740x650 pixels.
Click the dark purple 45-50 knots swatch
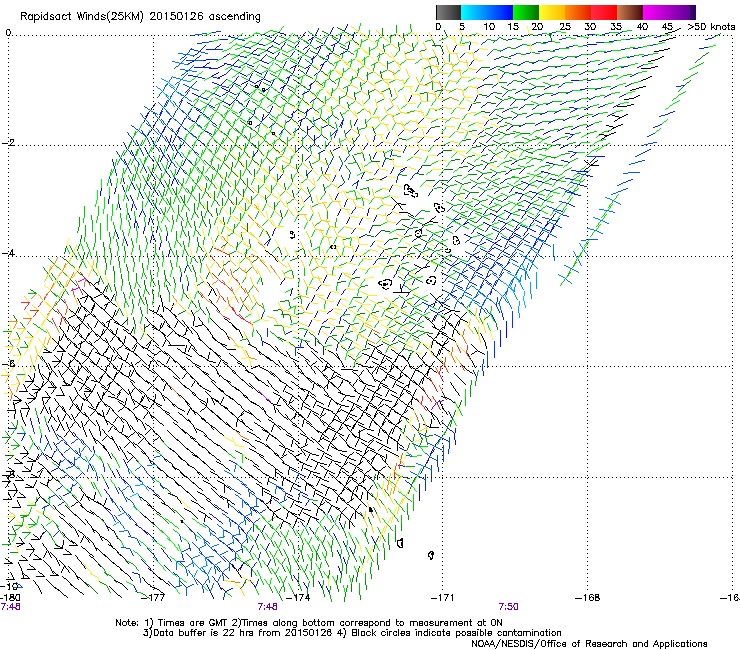point(682,12)
